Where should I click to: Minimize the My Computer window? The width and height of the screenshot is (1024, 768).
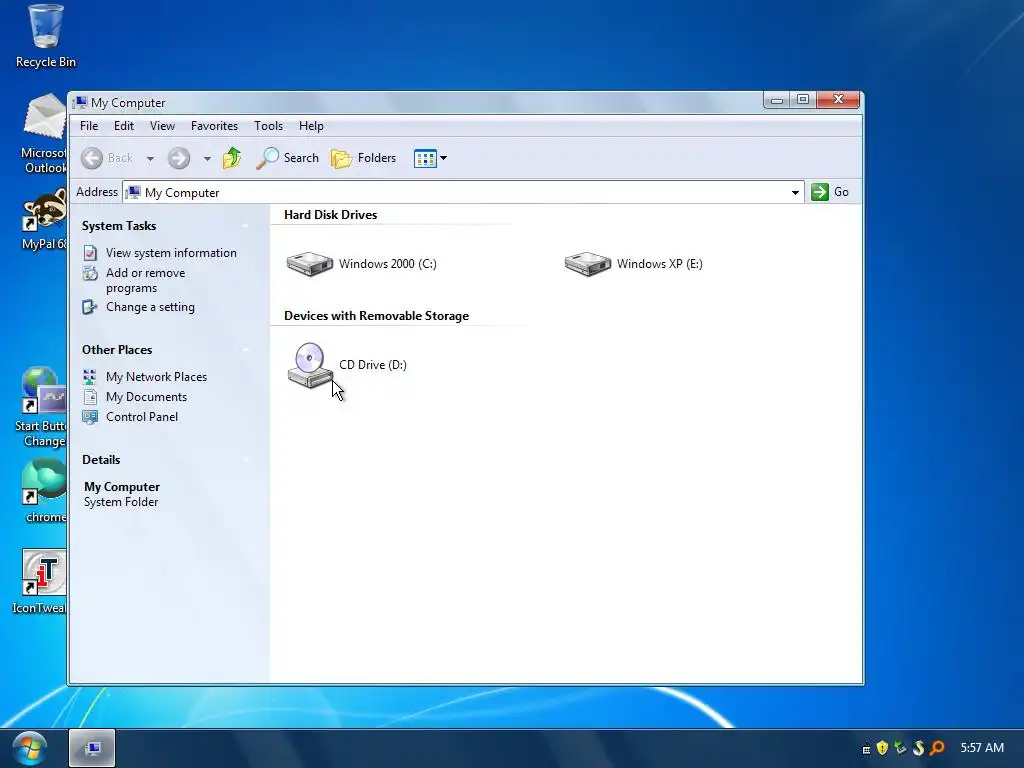pyautogui.click(x=776, y=100)
